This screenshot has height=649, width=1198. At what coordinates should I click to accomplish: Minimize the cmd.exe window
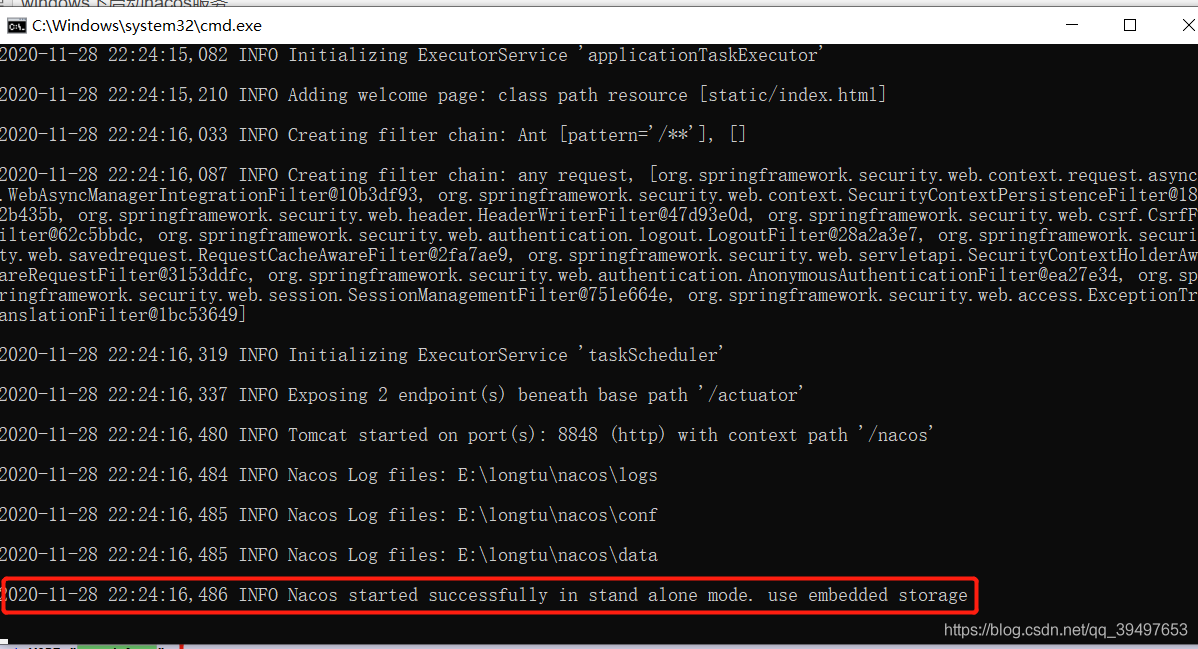coord(1072,25)
